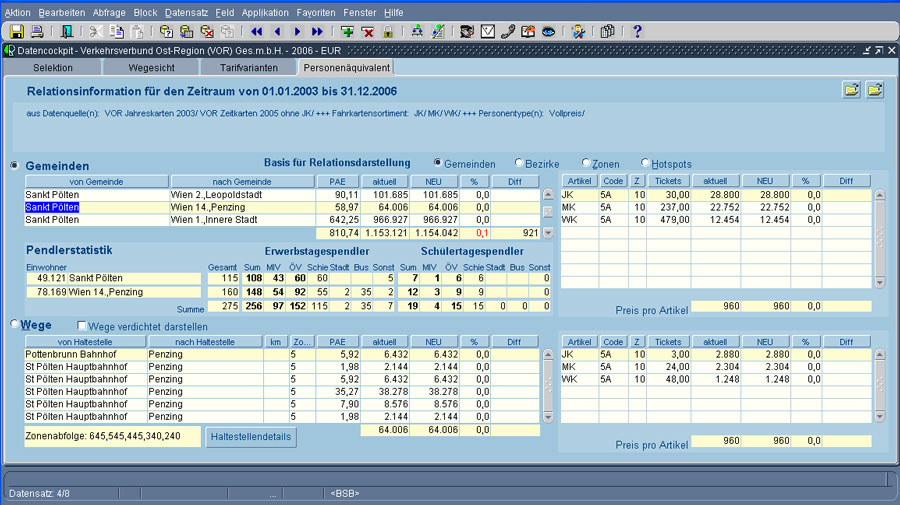Switch to the Selektion tab
The height and width of the screenshot is (505, 900).
(x=53, y=67)
